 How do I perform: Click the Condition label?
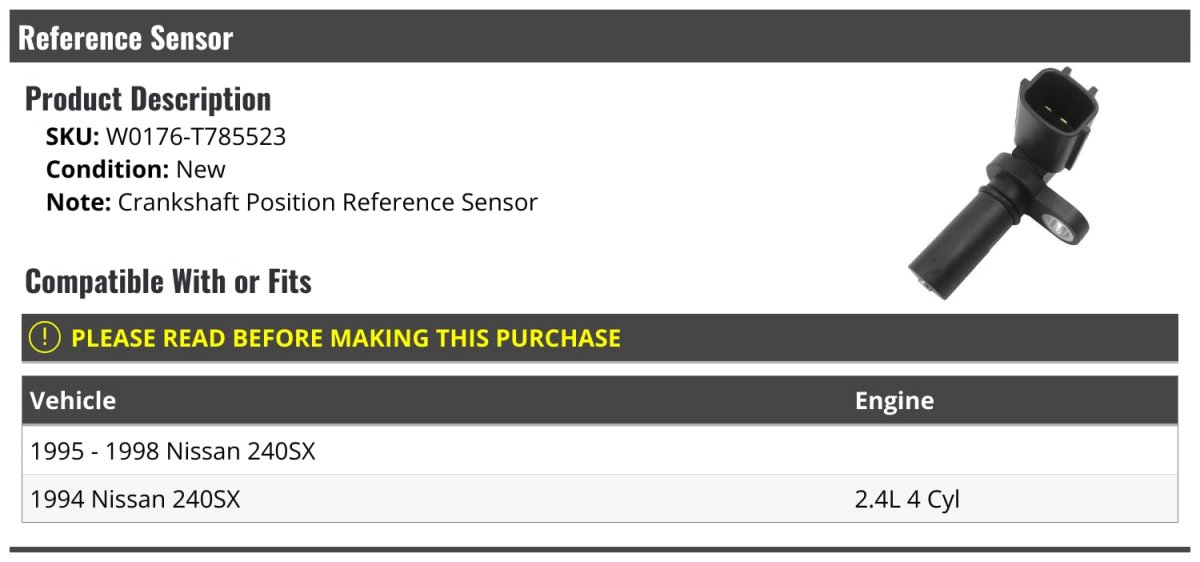107,169
